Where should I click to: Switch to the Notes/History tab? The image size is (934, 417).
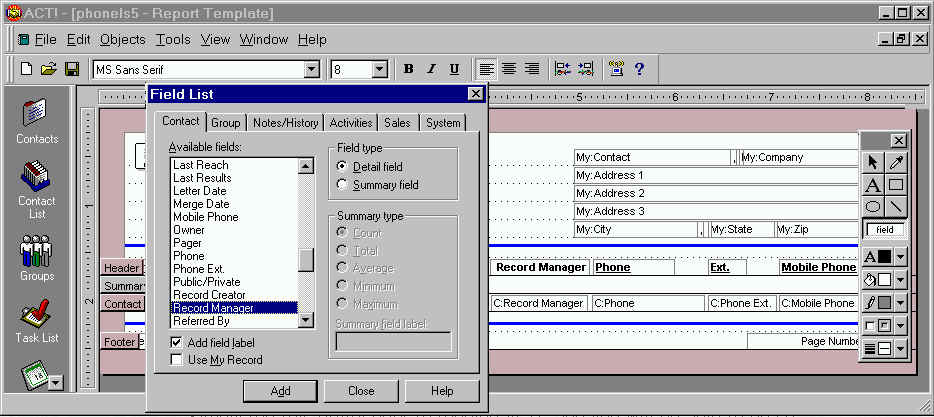pos(285,123)
